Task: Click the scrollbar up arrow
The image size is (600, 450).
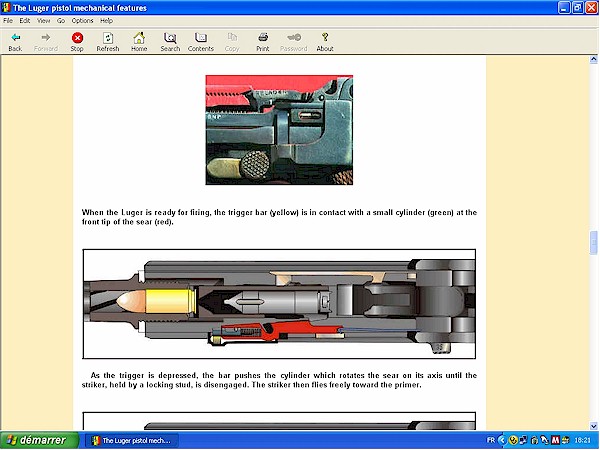Action: 593,59
